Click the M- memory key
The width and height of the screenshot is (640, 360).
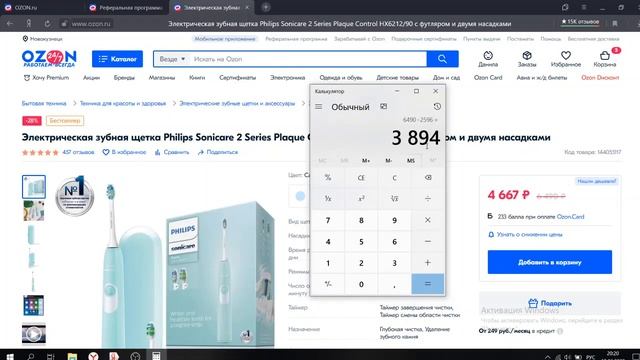pyautogui.click(x=389, y=161)
